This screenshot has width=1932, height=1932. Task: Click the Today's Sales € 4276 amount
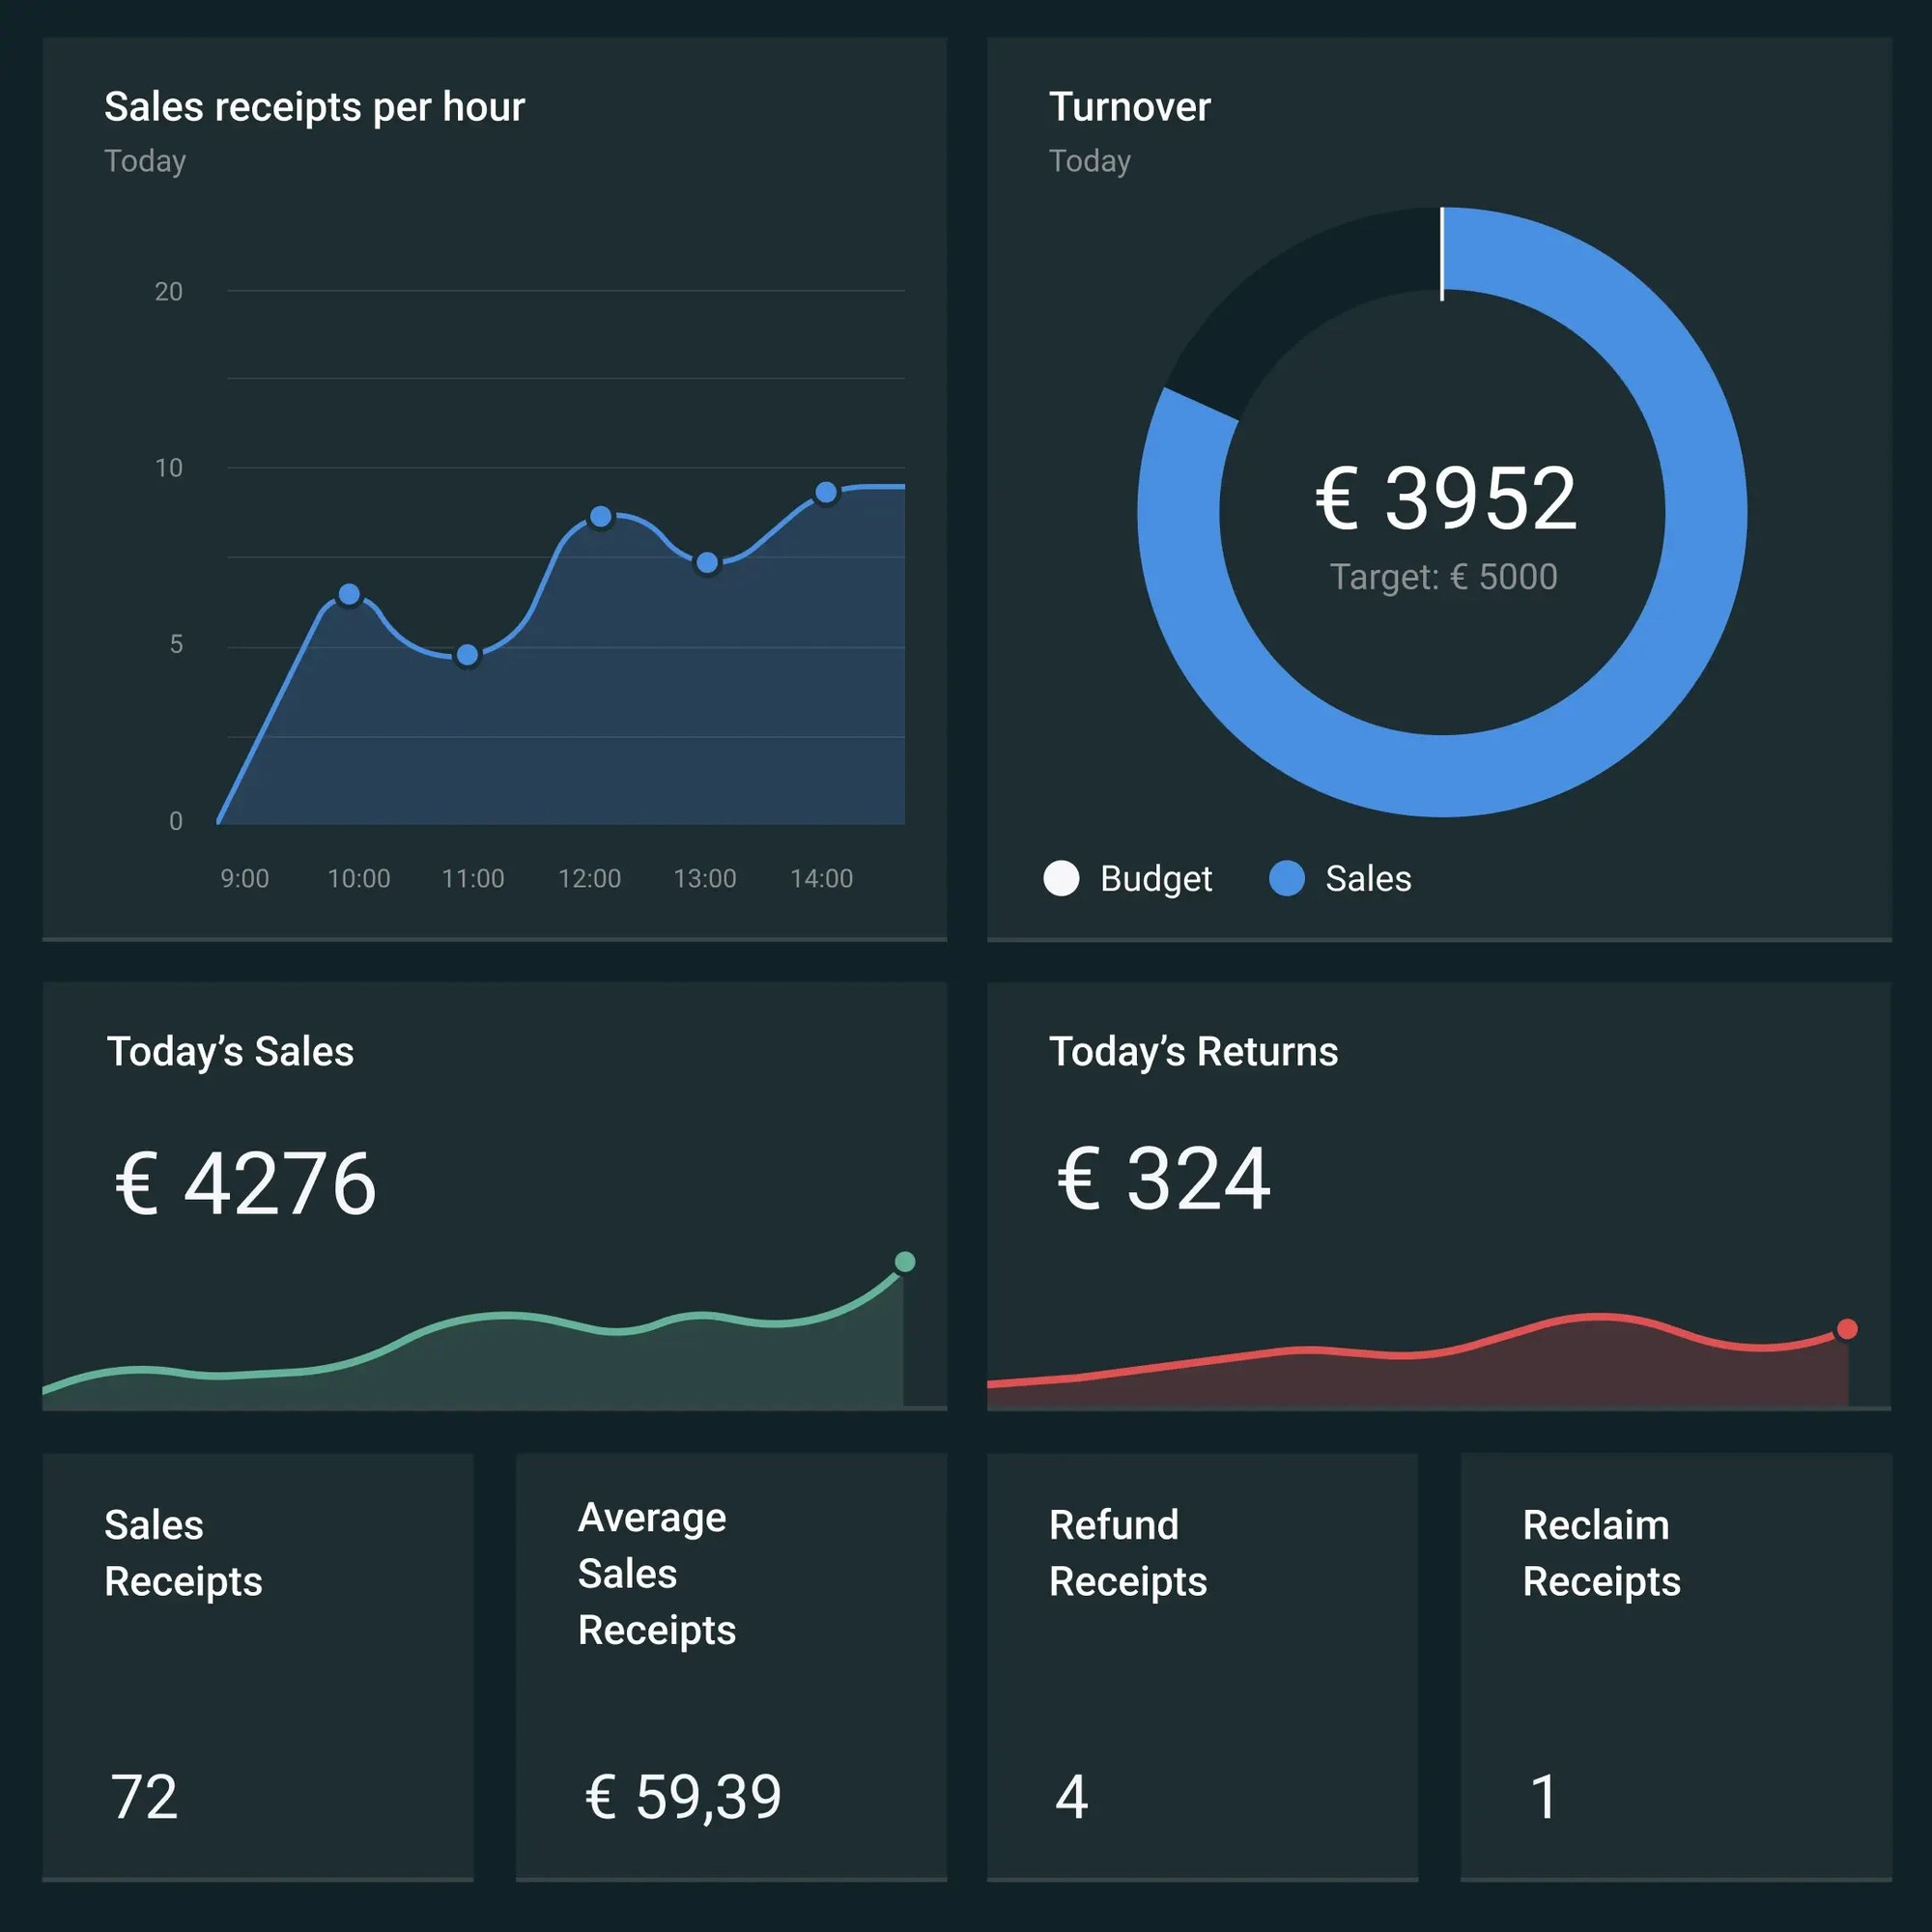click(246, 1184)
